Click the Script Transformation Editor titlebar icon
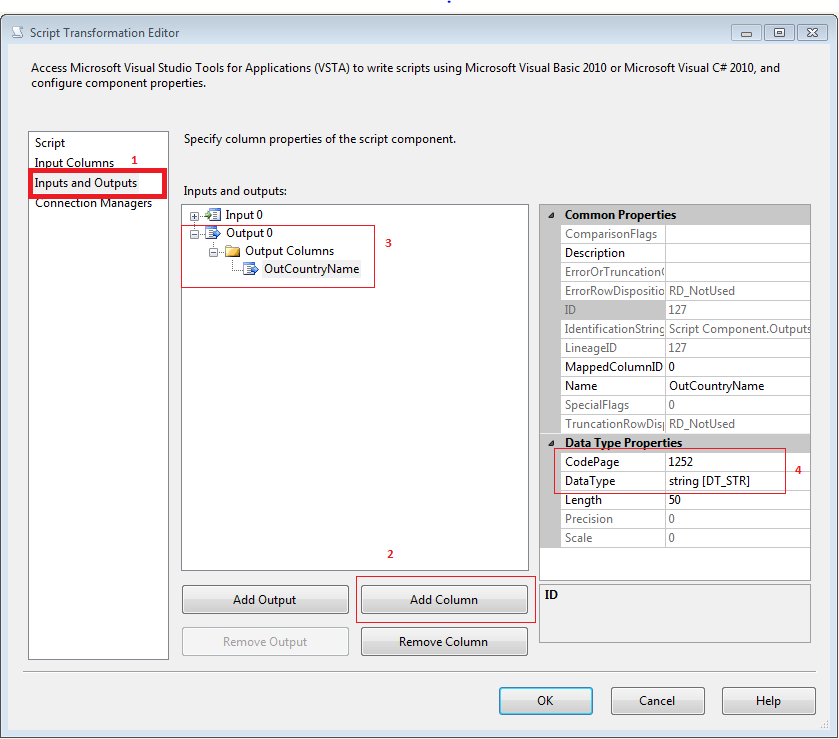This screenshot has height=739, width=839. (17, 32)
